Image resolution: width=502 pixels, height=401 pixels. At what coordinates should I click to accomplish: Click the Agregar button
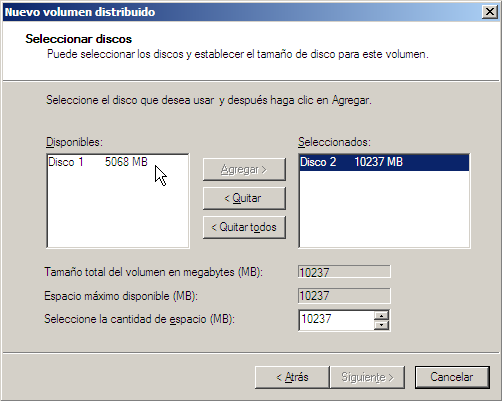pyautogui.click(x=244, y=170)
